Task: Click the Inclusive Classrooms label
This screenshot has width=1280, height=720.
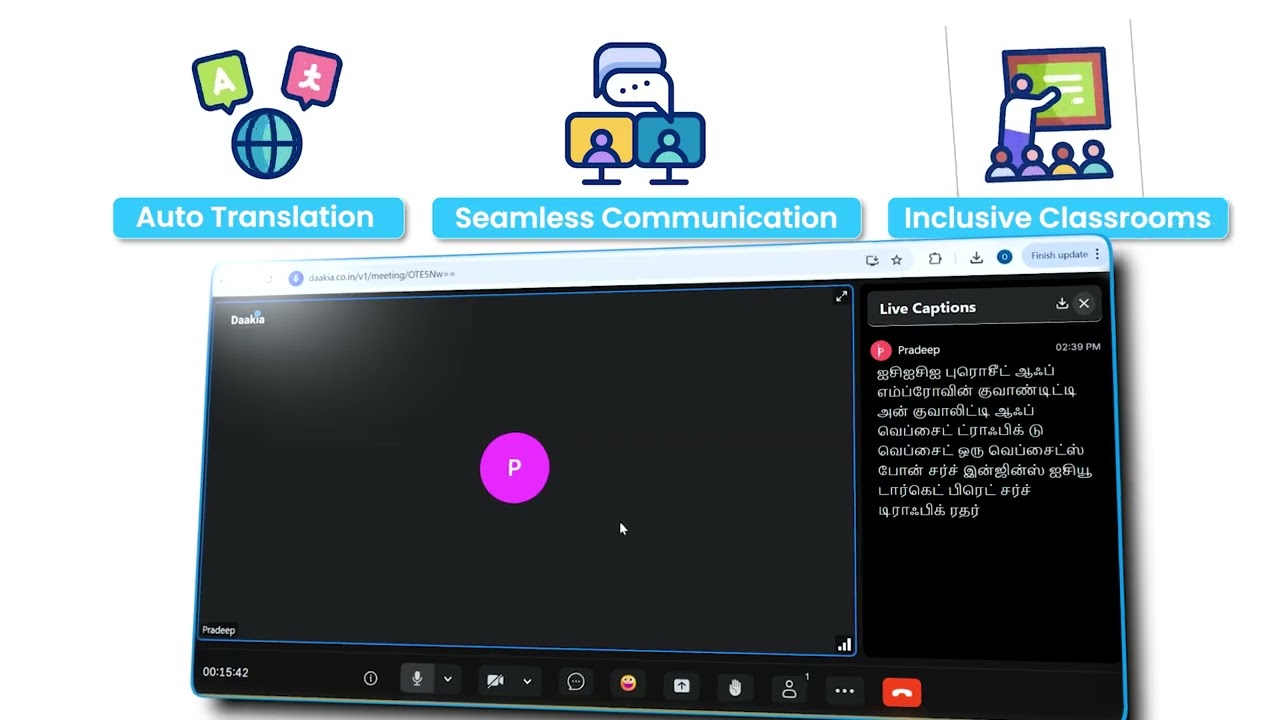Action: point(1058,218)
